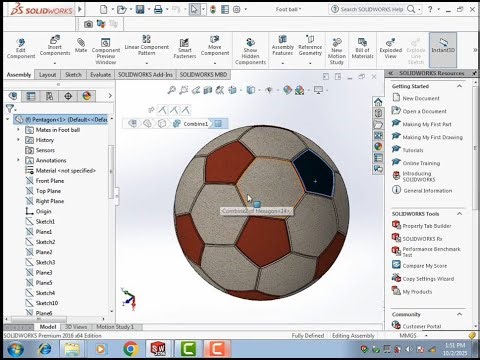Viewport: 480px width, 360px height.
Task: Click Open a Document link
Action: pyautogui.click(x=424, y=111)
